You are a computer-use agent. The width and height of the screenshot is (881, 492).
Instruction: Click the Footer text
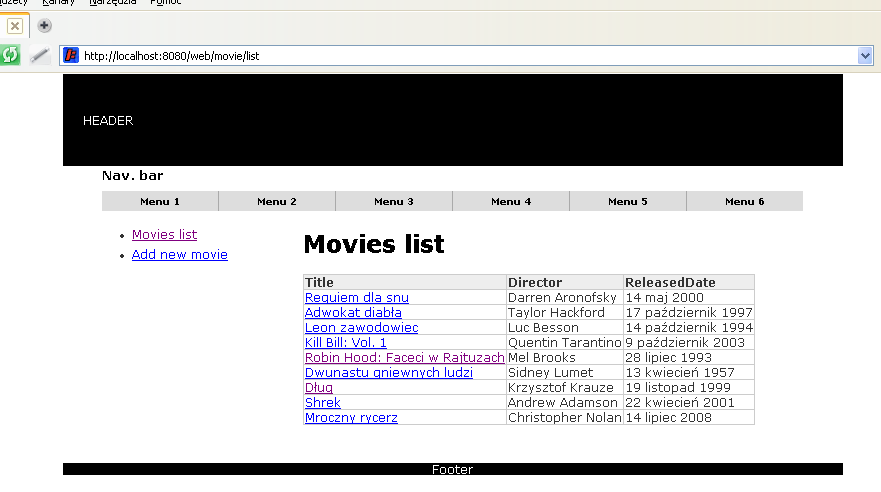[452, 470]
